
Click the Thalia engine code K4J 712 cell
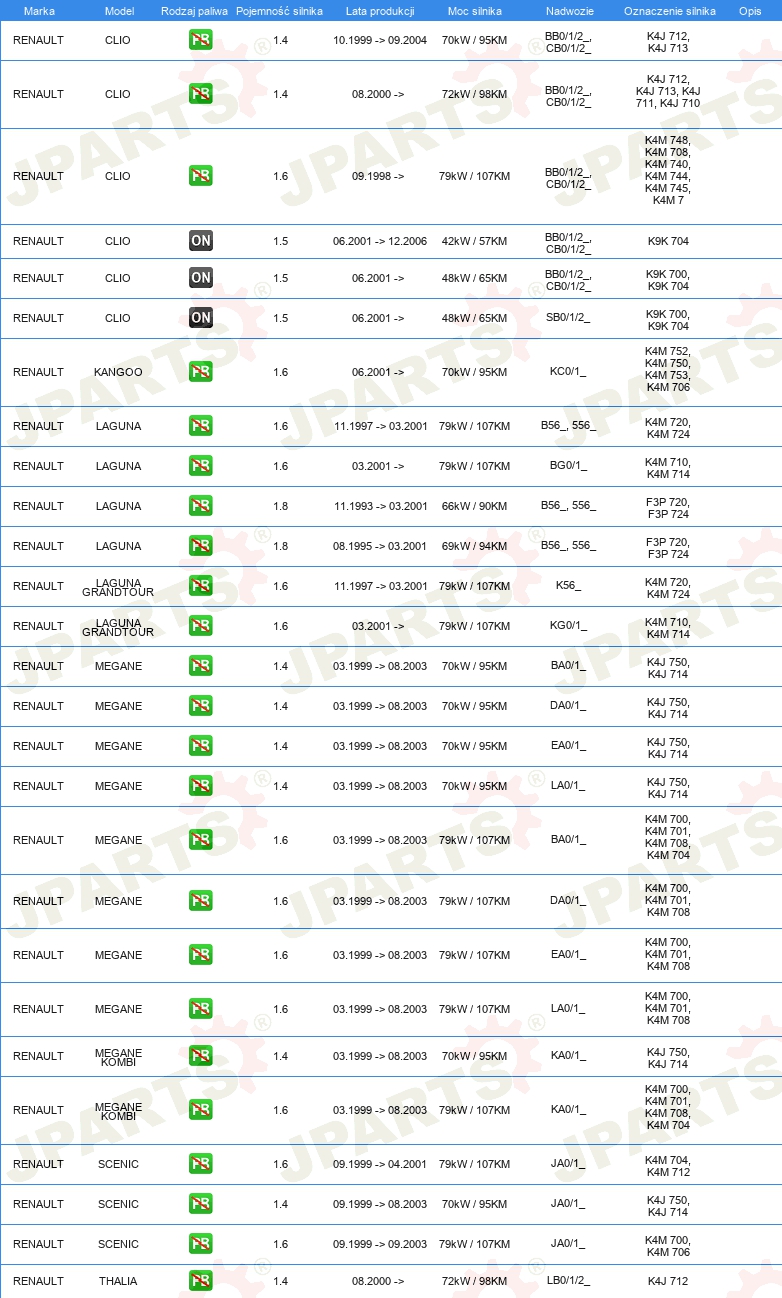pyautogui.click(x=668, y=1281)
